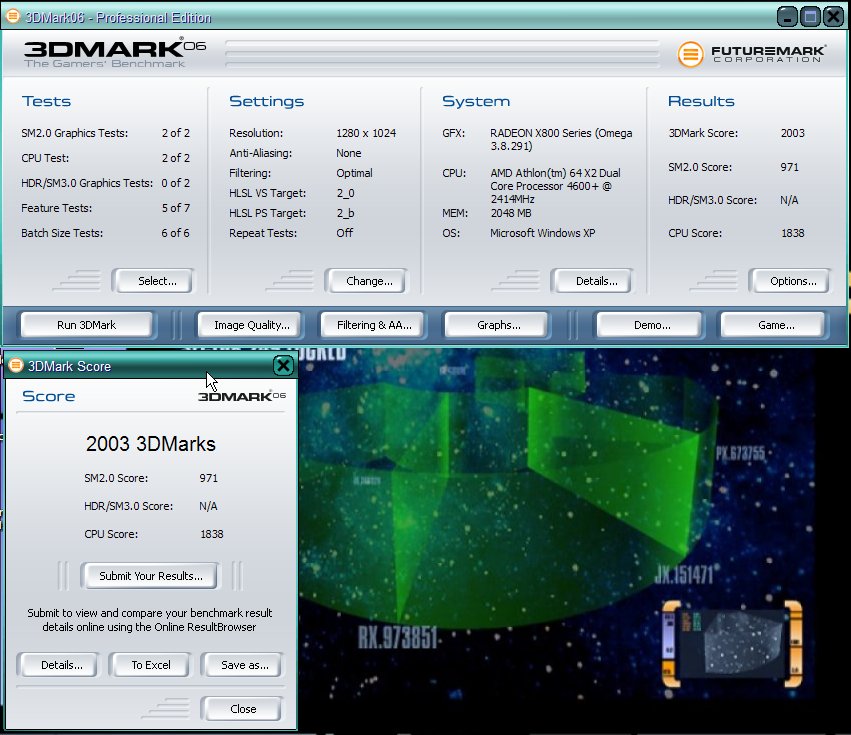Start benchmark with Run 3DMark
Screen dimensions: 851x735
point(87,325)
